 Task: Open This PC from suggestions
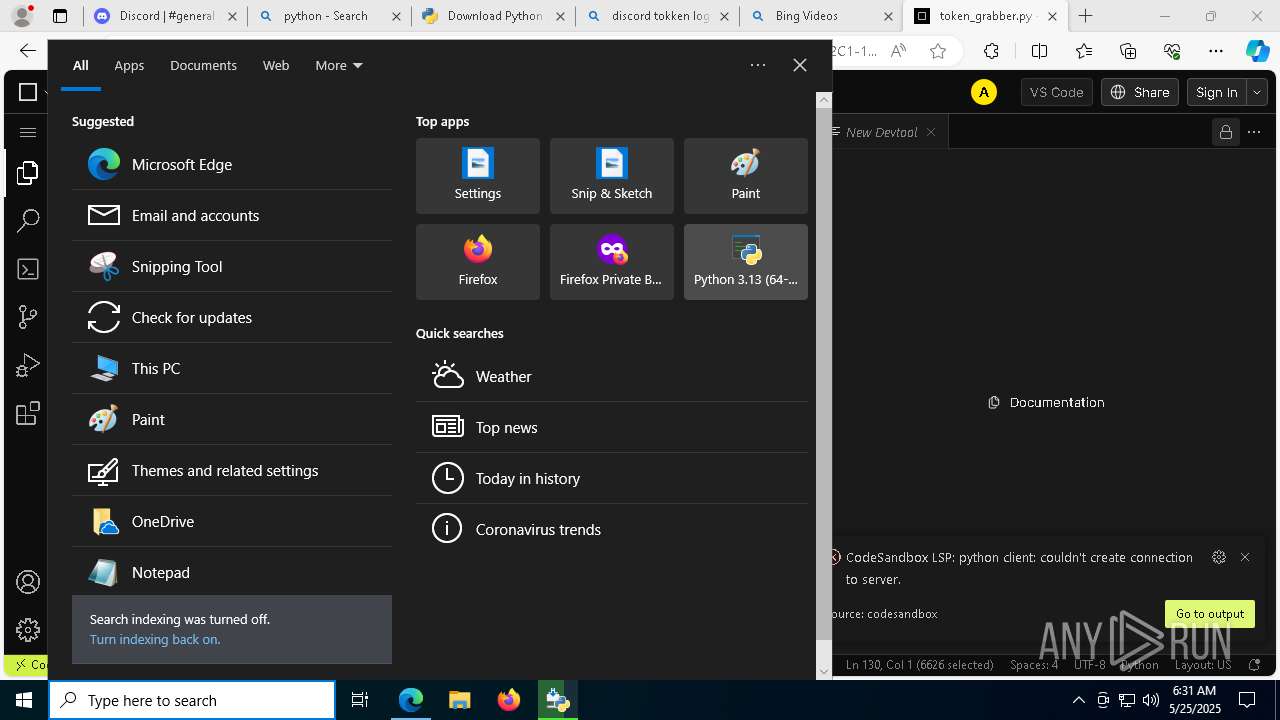pyautogui.click(x=232, y=368)
